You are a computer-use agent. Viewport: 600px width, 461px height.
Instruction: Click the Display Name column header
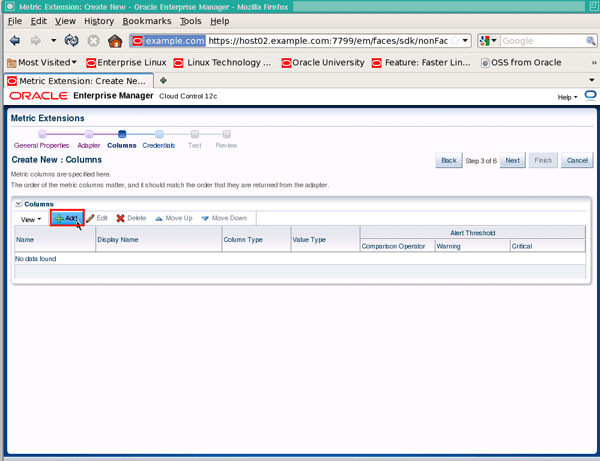tap(158, 239)
